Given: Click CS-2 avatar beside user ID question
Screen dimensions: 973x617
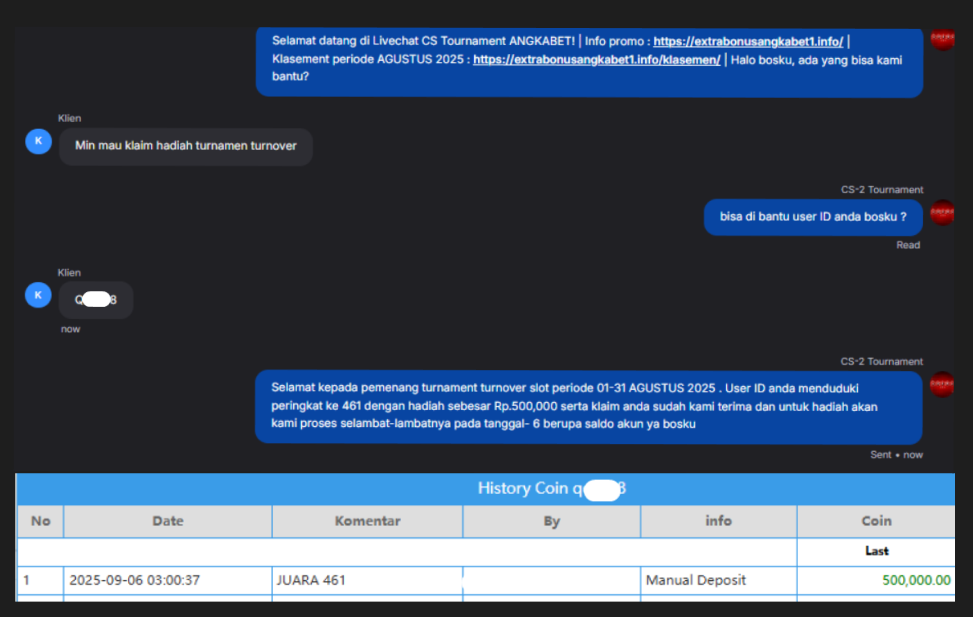Looking at the screenshot, I should [x=942, y=213].
